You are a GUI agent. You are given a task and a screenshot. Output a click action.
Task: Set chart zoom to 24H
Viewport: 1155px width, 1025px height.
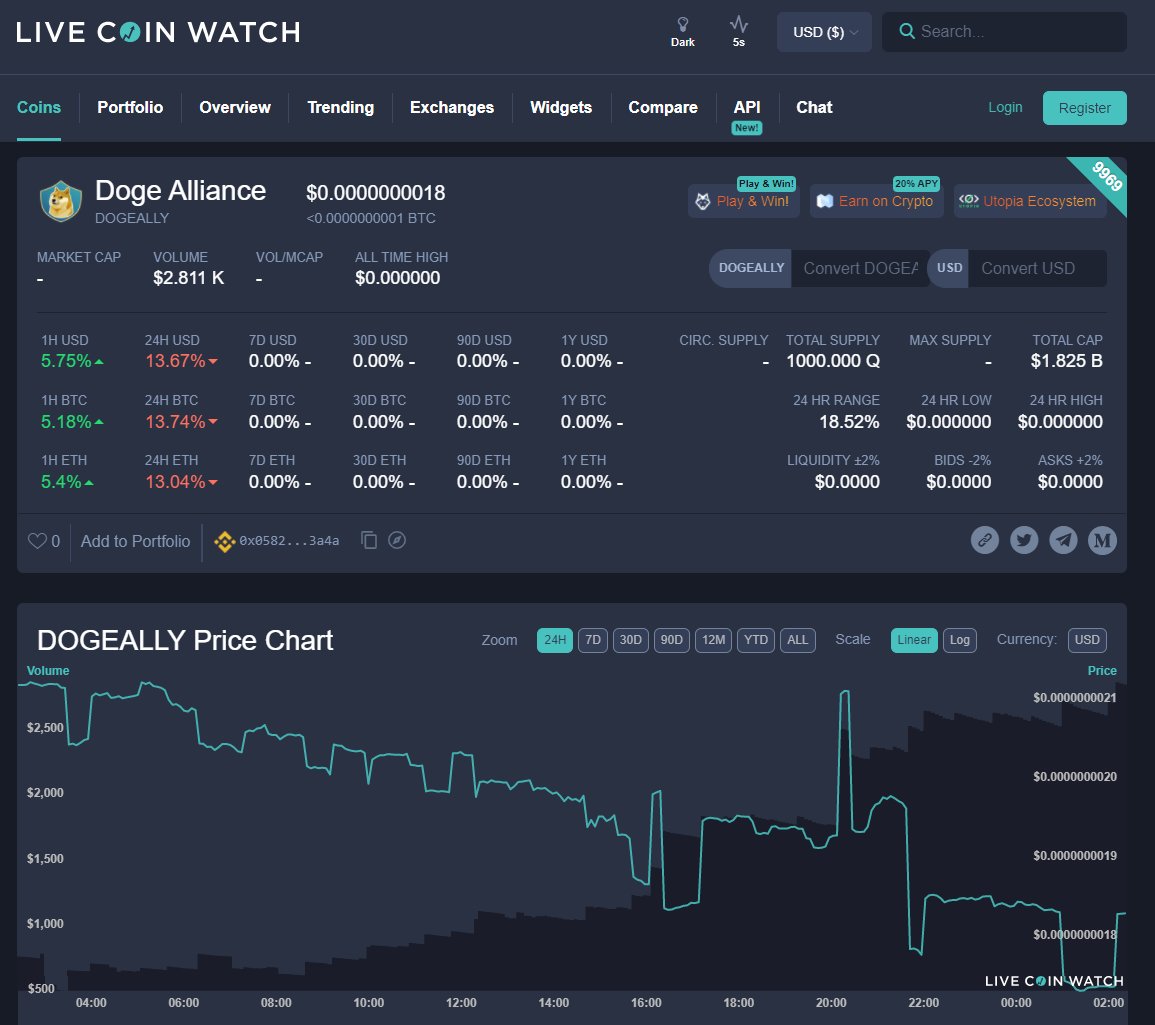click(555, 640)
